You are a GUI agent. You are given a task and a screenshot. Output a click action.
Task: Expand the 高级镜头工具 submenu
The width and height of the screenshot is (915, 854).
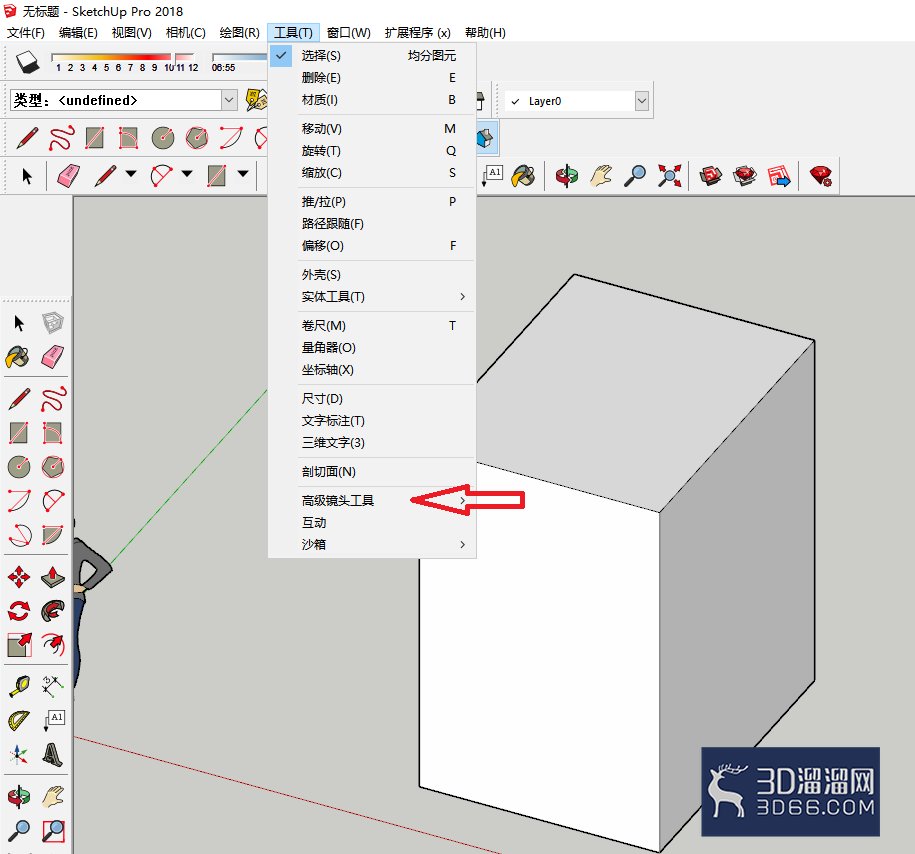372,500
